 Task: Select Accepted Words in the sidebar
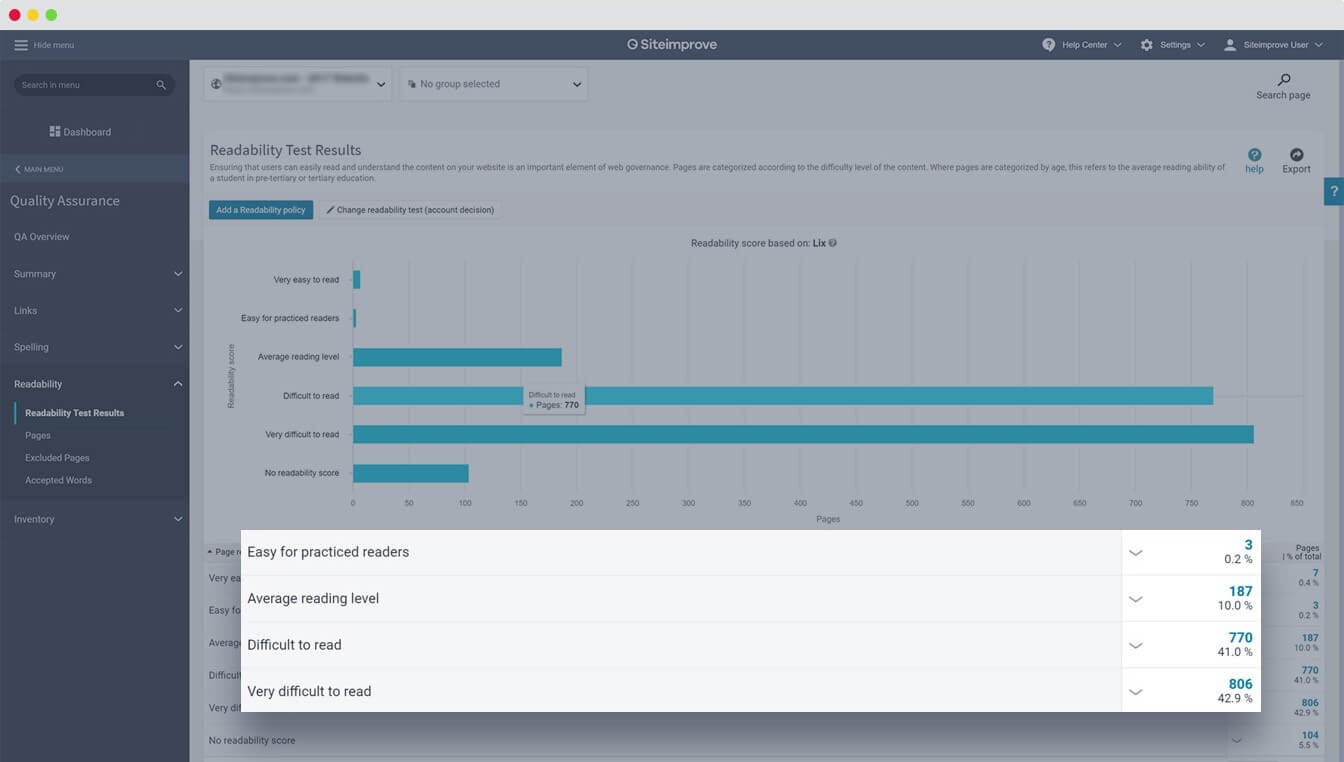click(x=58, y=480)
